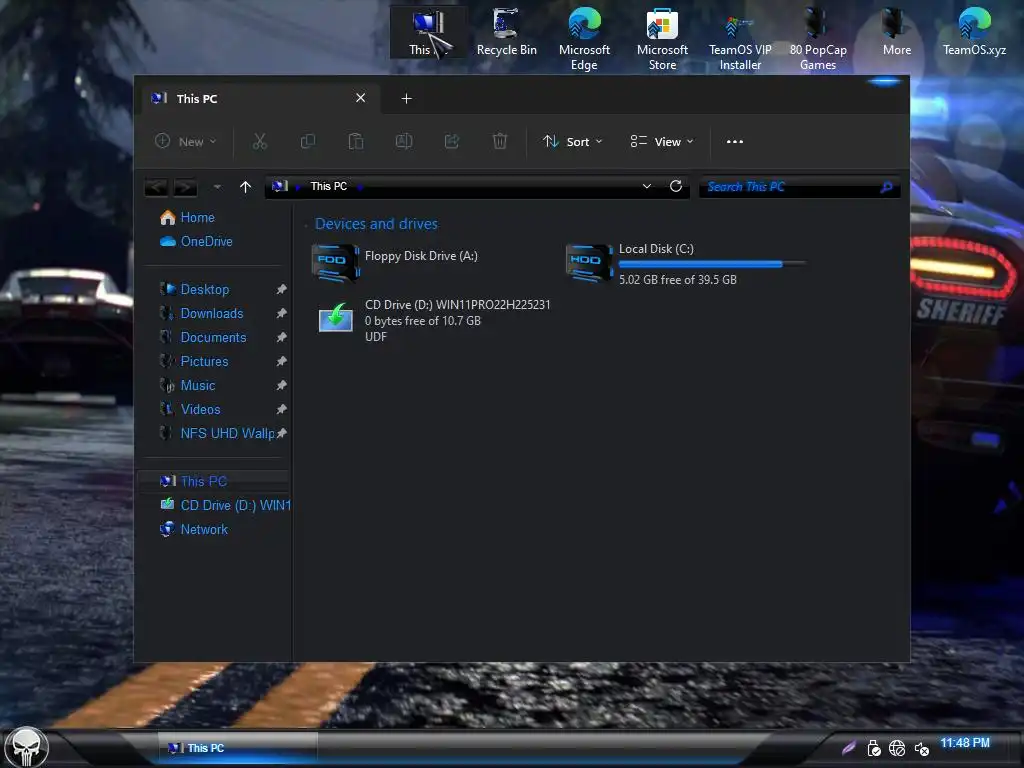Click the pin beside Videos

[x=281, y=409]
